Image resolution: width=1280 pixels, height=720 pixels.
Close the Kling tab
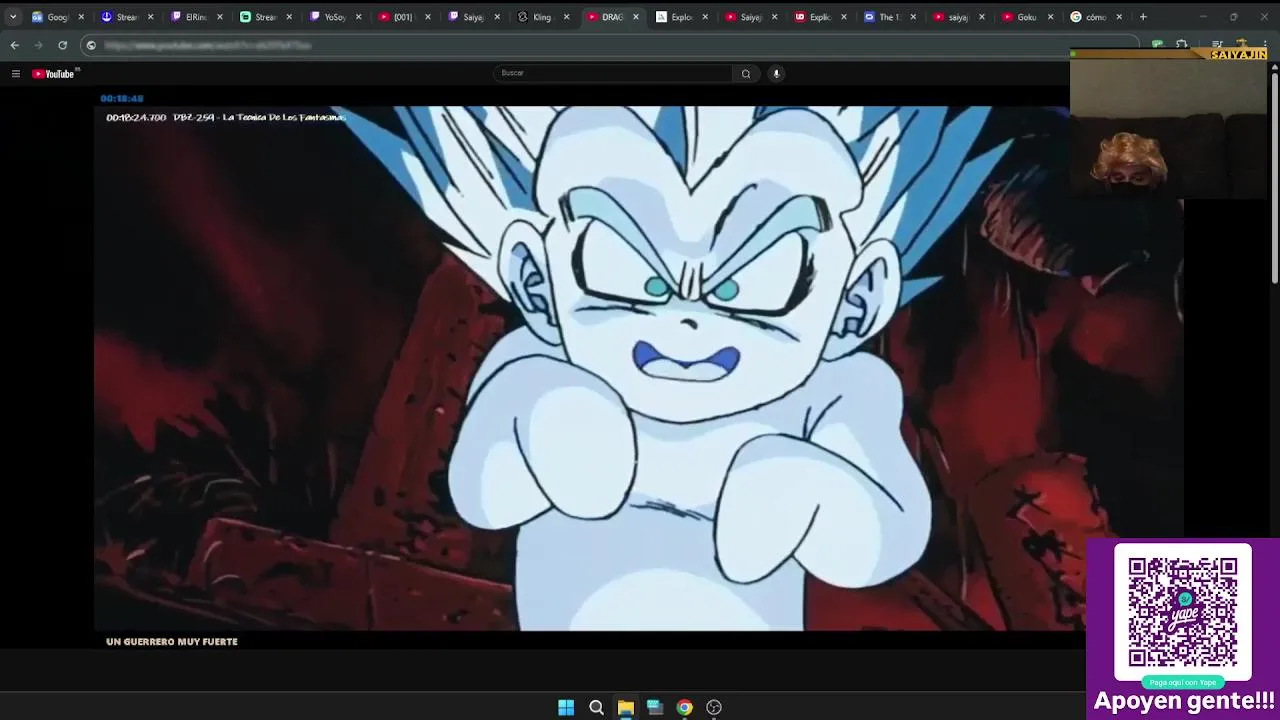click(x=566, y=17)
